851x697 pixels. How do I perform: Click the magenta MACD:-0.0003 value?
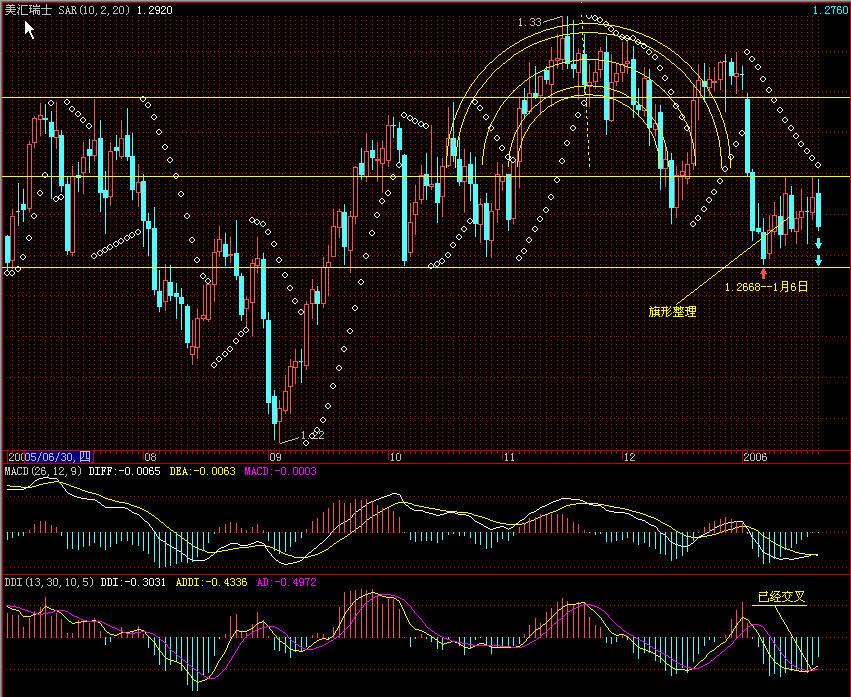tap(280, 471)
